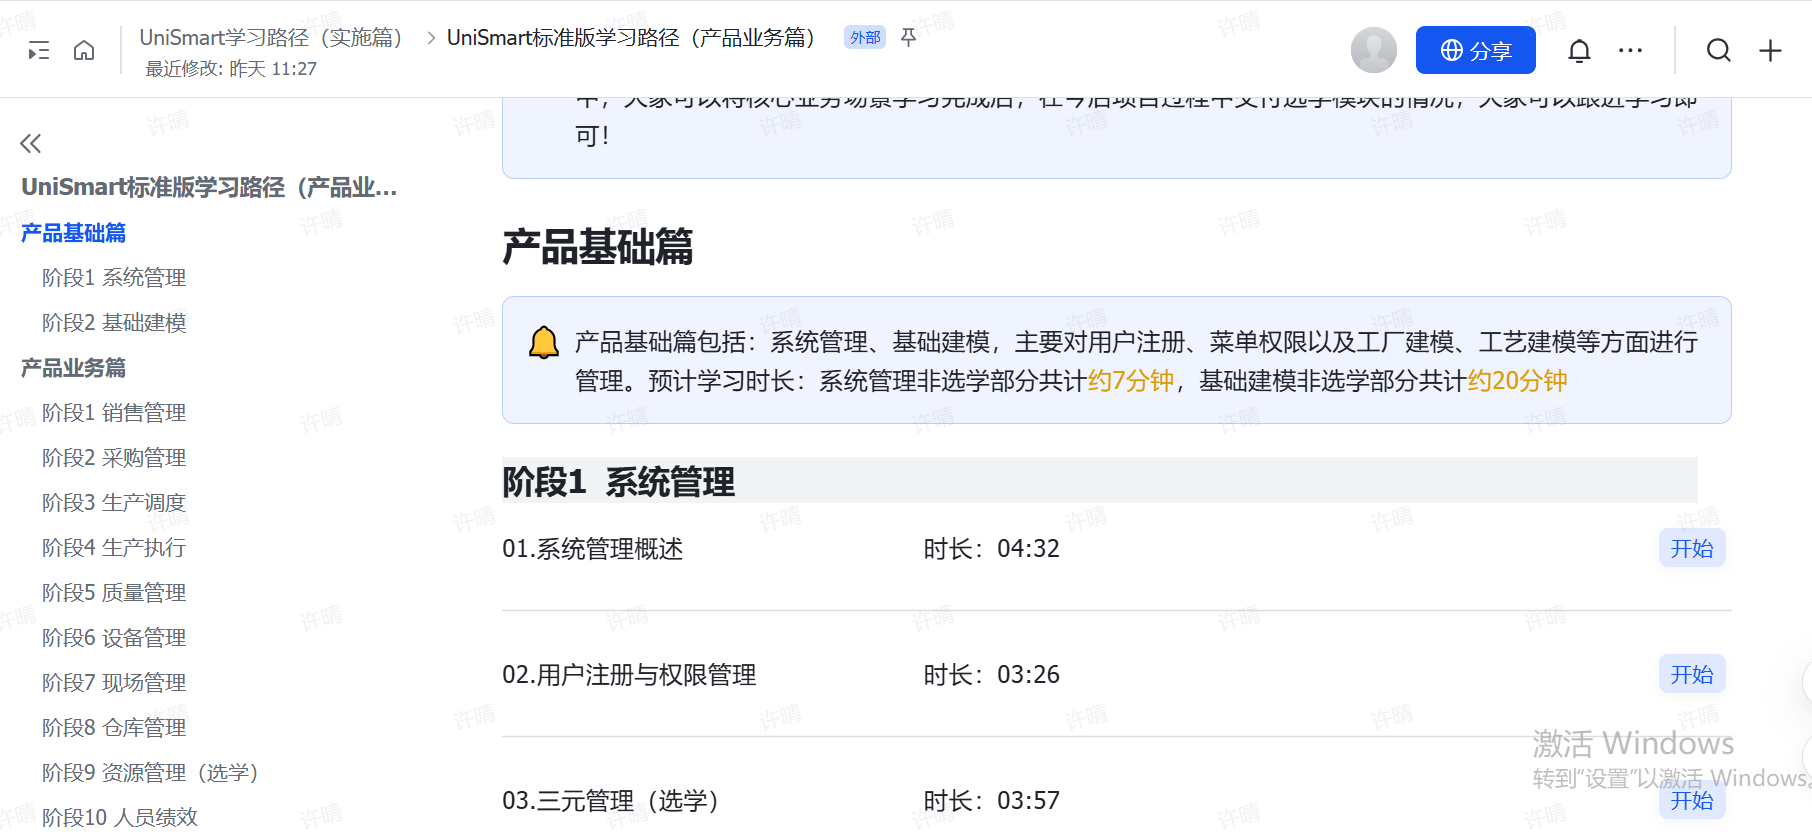Viewport: 1812px width, 834px height.
Task: Jump to 产品业务篇 section in outline
Action: (x=74, y=368)
